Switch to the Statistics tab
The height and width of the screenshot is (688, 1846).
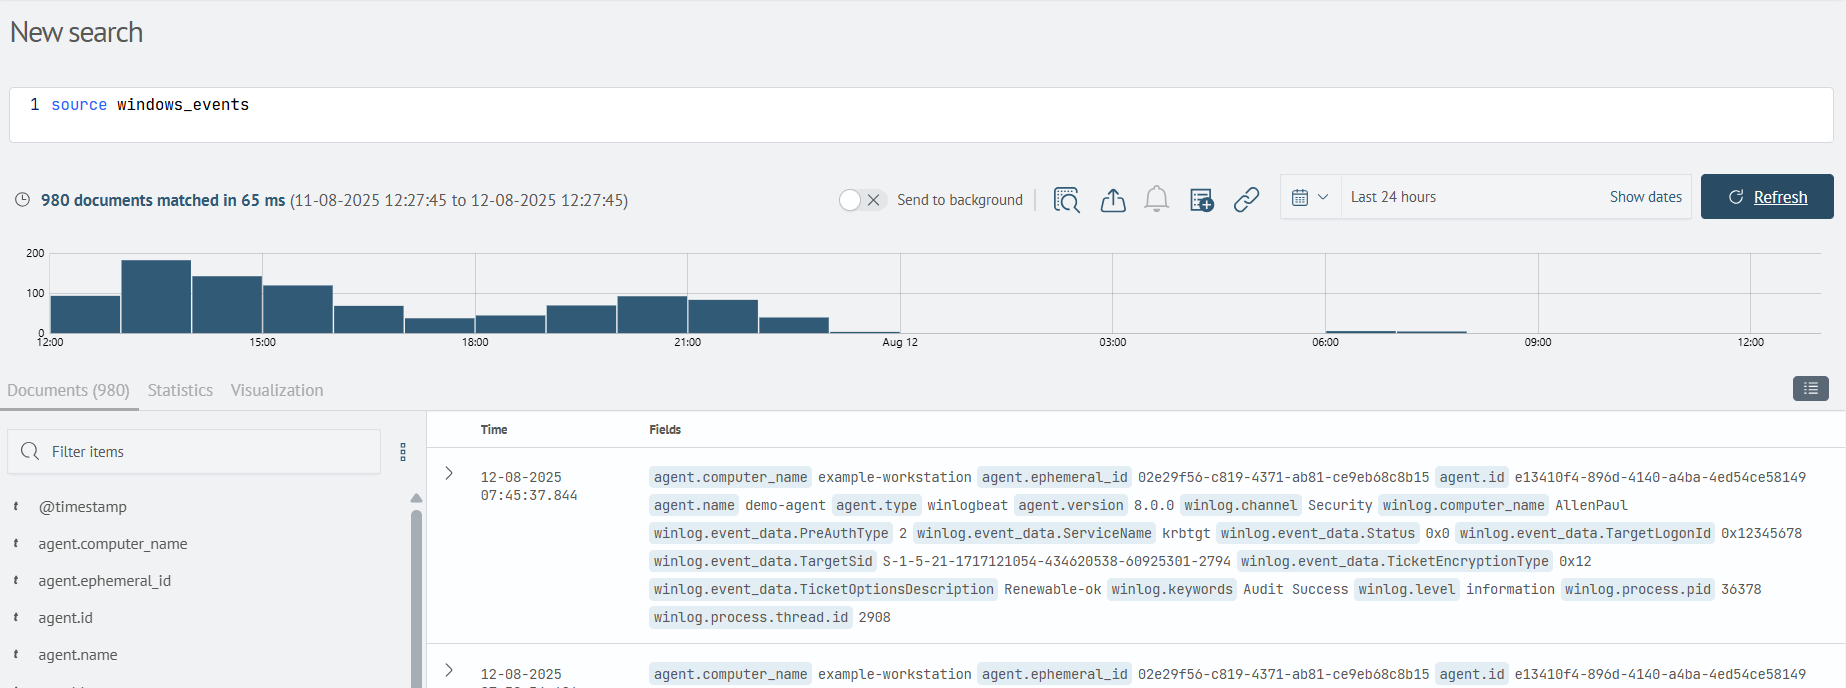pos(180,390)
